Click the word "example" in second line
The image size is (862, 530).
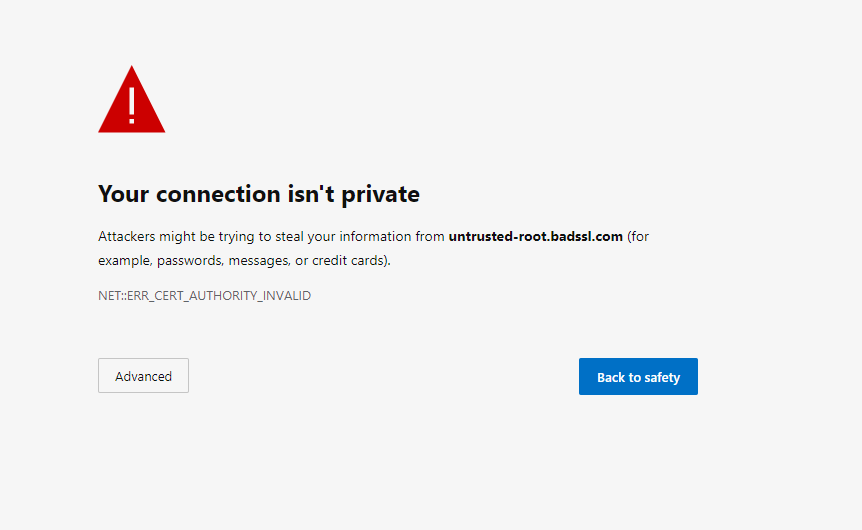(125, 261)
